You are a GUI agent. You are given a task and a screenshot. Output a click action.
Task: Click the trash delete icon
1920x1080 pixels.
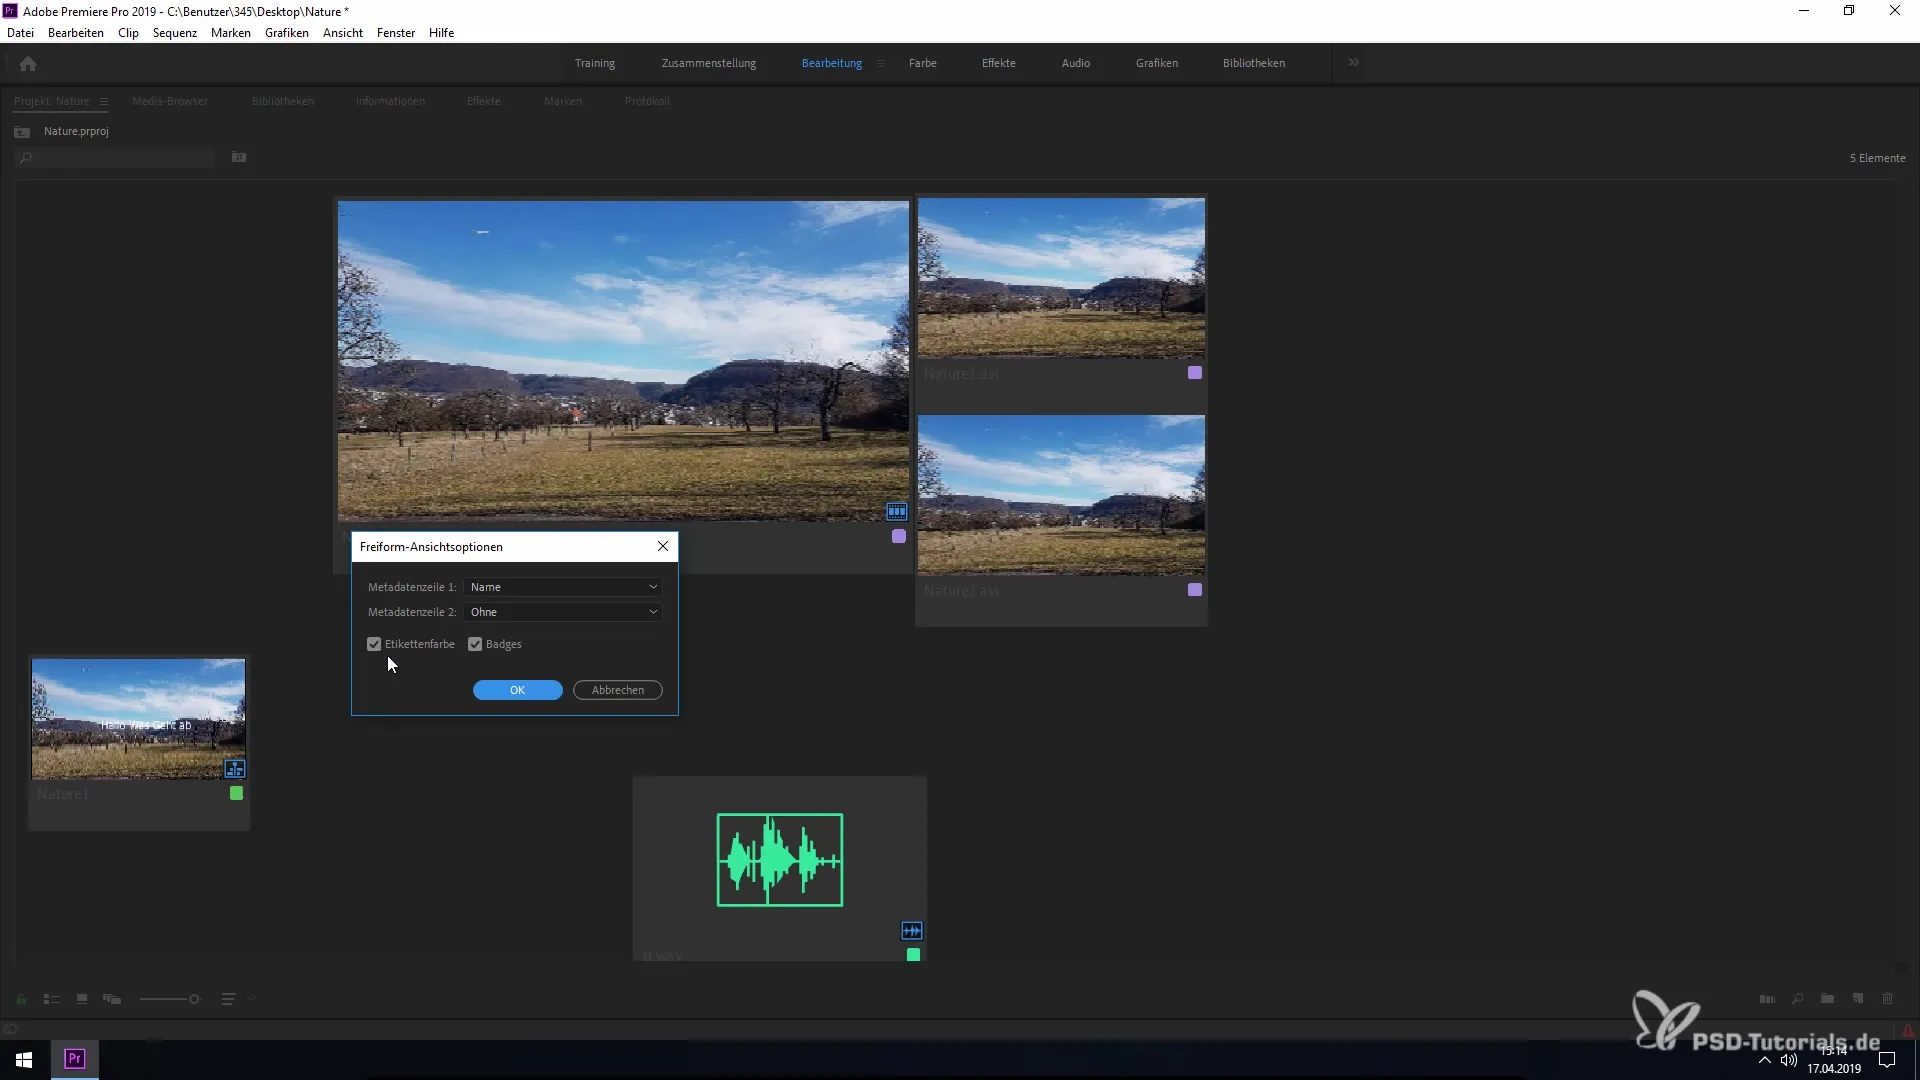point(1888,999)
